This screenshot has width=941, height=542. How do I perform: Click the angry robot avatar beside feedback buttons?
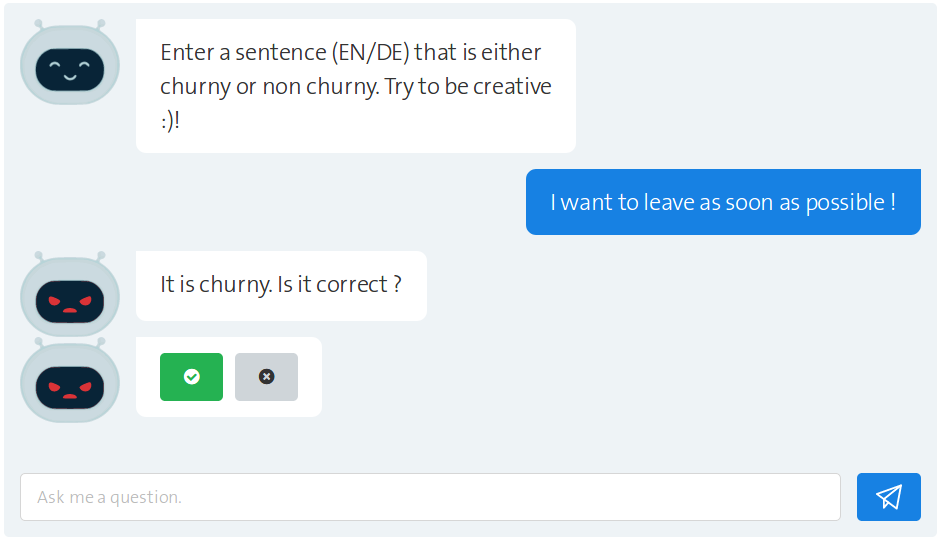click(x=70, y=380)
